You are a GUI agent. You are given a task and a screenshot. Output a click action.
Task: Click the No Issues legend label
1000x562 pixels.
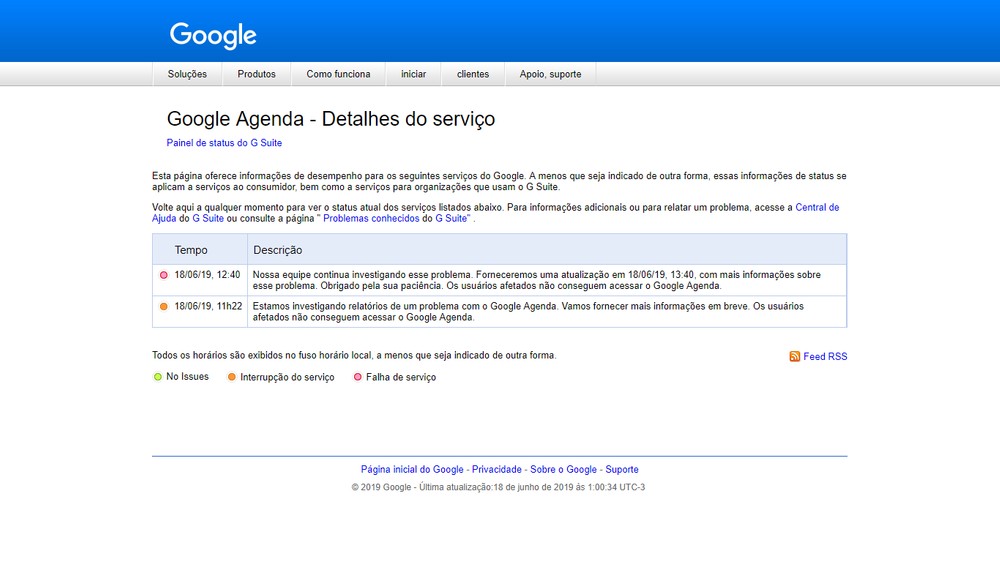click(188, 377)
